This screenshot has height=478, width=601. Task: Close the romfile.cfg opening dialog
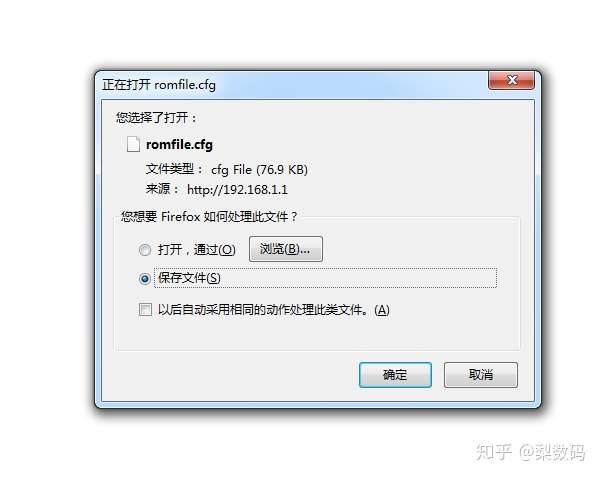click(x=511, y=80)
